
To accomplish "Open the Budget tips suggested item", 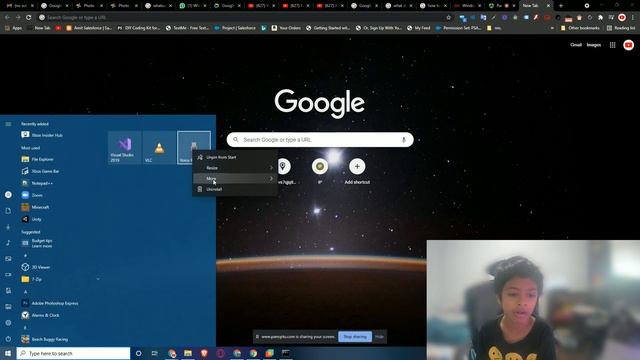I will tap(37, 243).
